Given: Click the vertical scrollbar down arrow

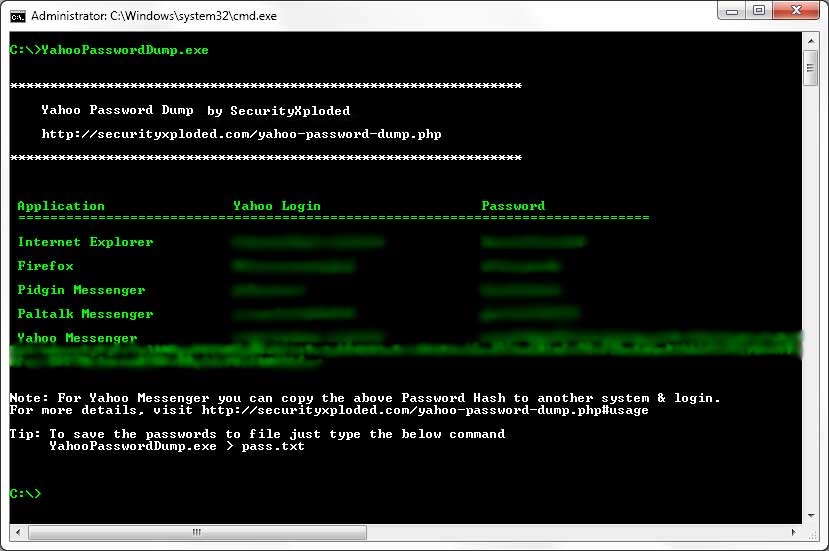Looking at the screenshot, I should click(811, 515).
